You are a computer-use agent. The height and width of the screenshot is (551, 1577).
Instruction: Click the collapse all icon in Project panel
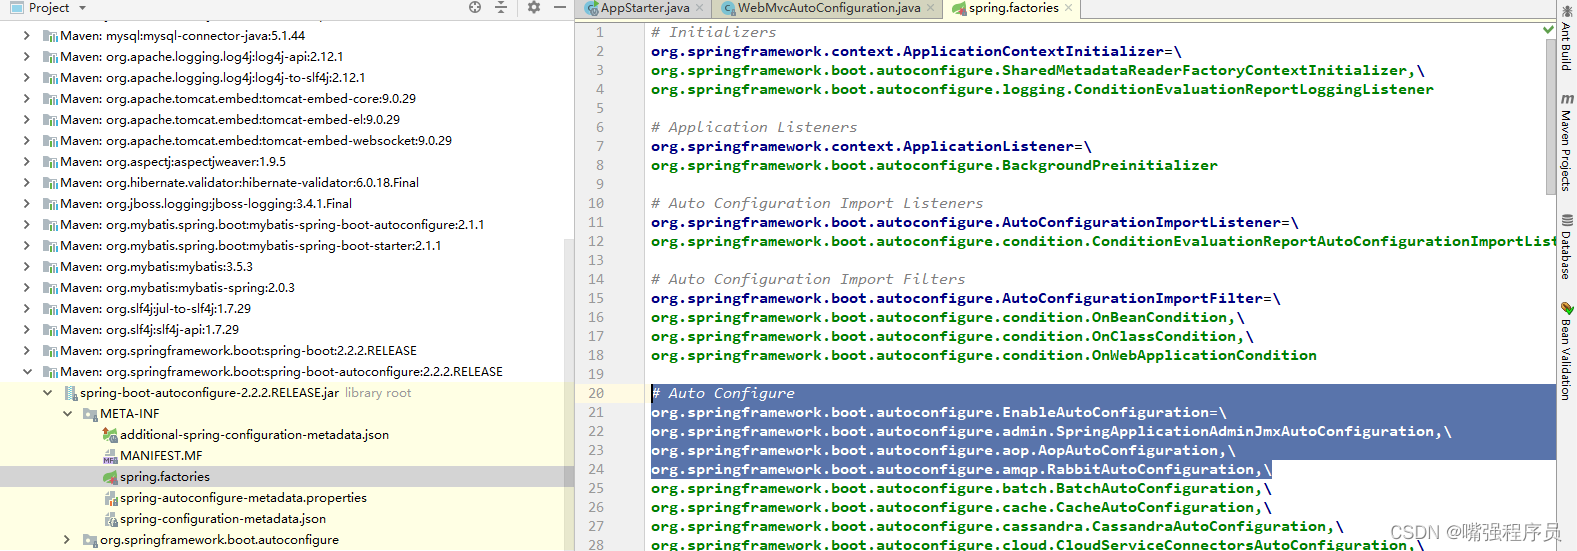tap(501, 7)
